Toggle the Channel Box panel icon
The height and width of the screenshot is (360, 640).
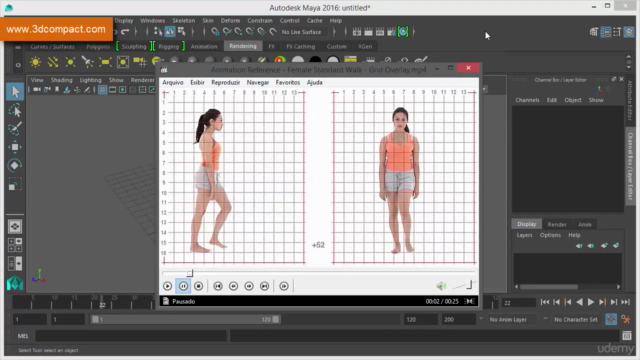pos(629,32)
